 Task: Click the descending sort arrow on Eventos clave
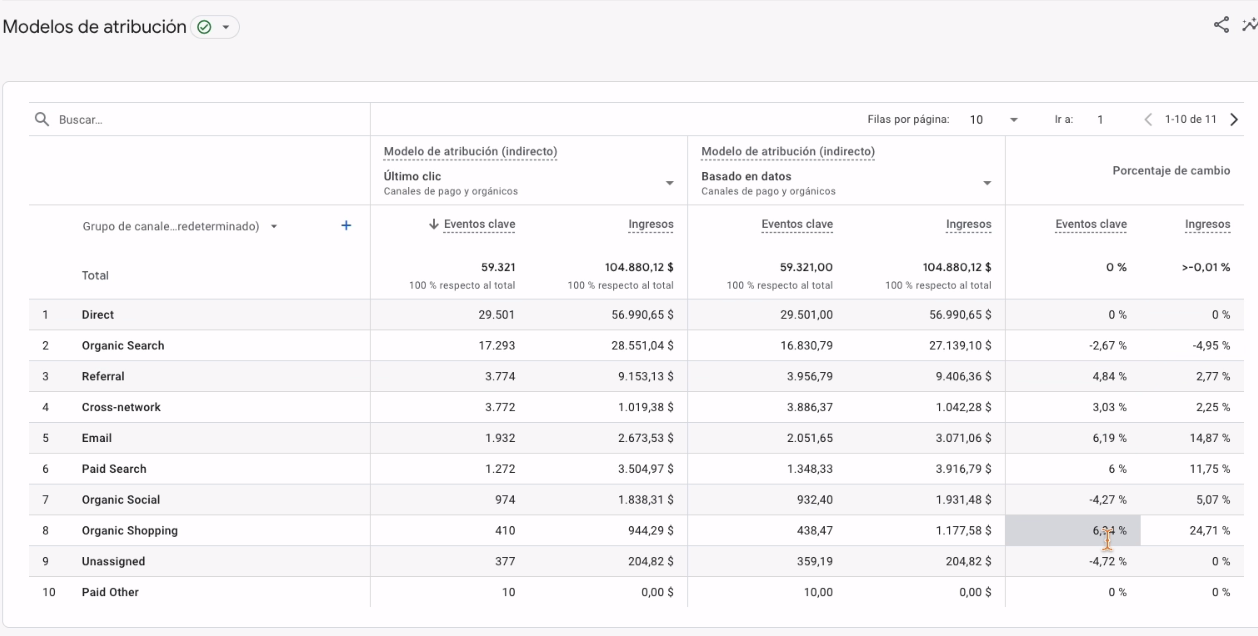(x=433, y=225)
